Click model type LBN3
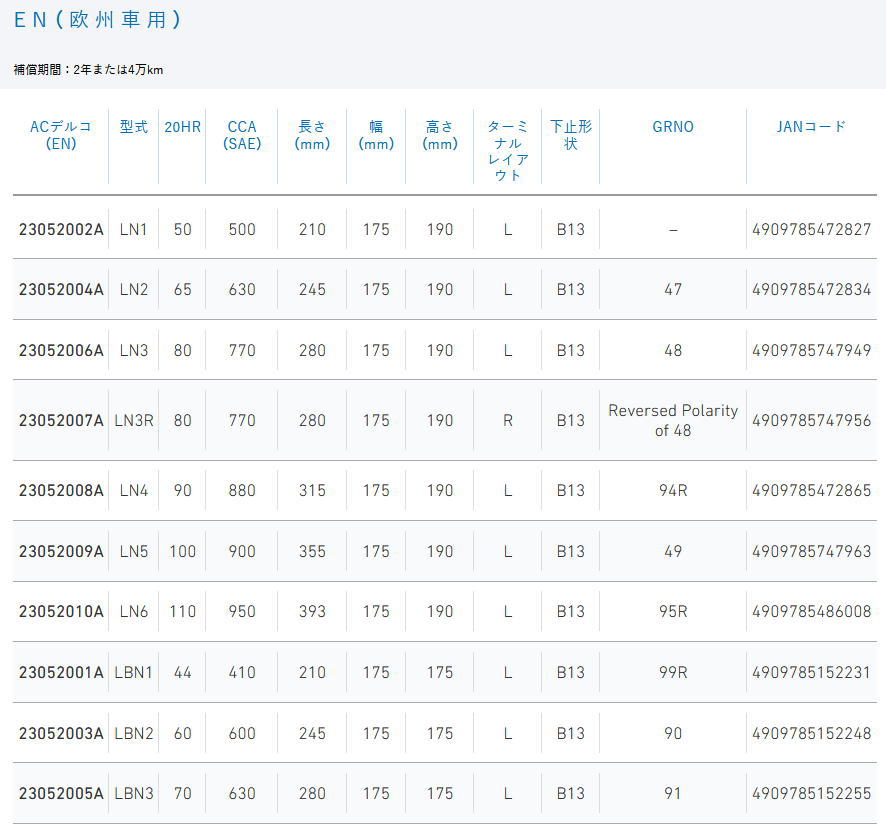Image resolution: width=886 pixels, height=832 pixels. tap(133, 794)
